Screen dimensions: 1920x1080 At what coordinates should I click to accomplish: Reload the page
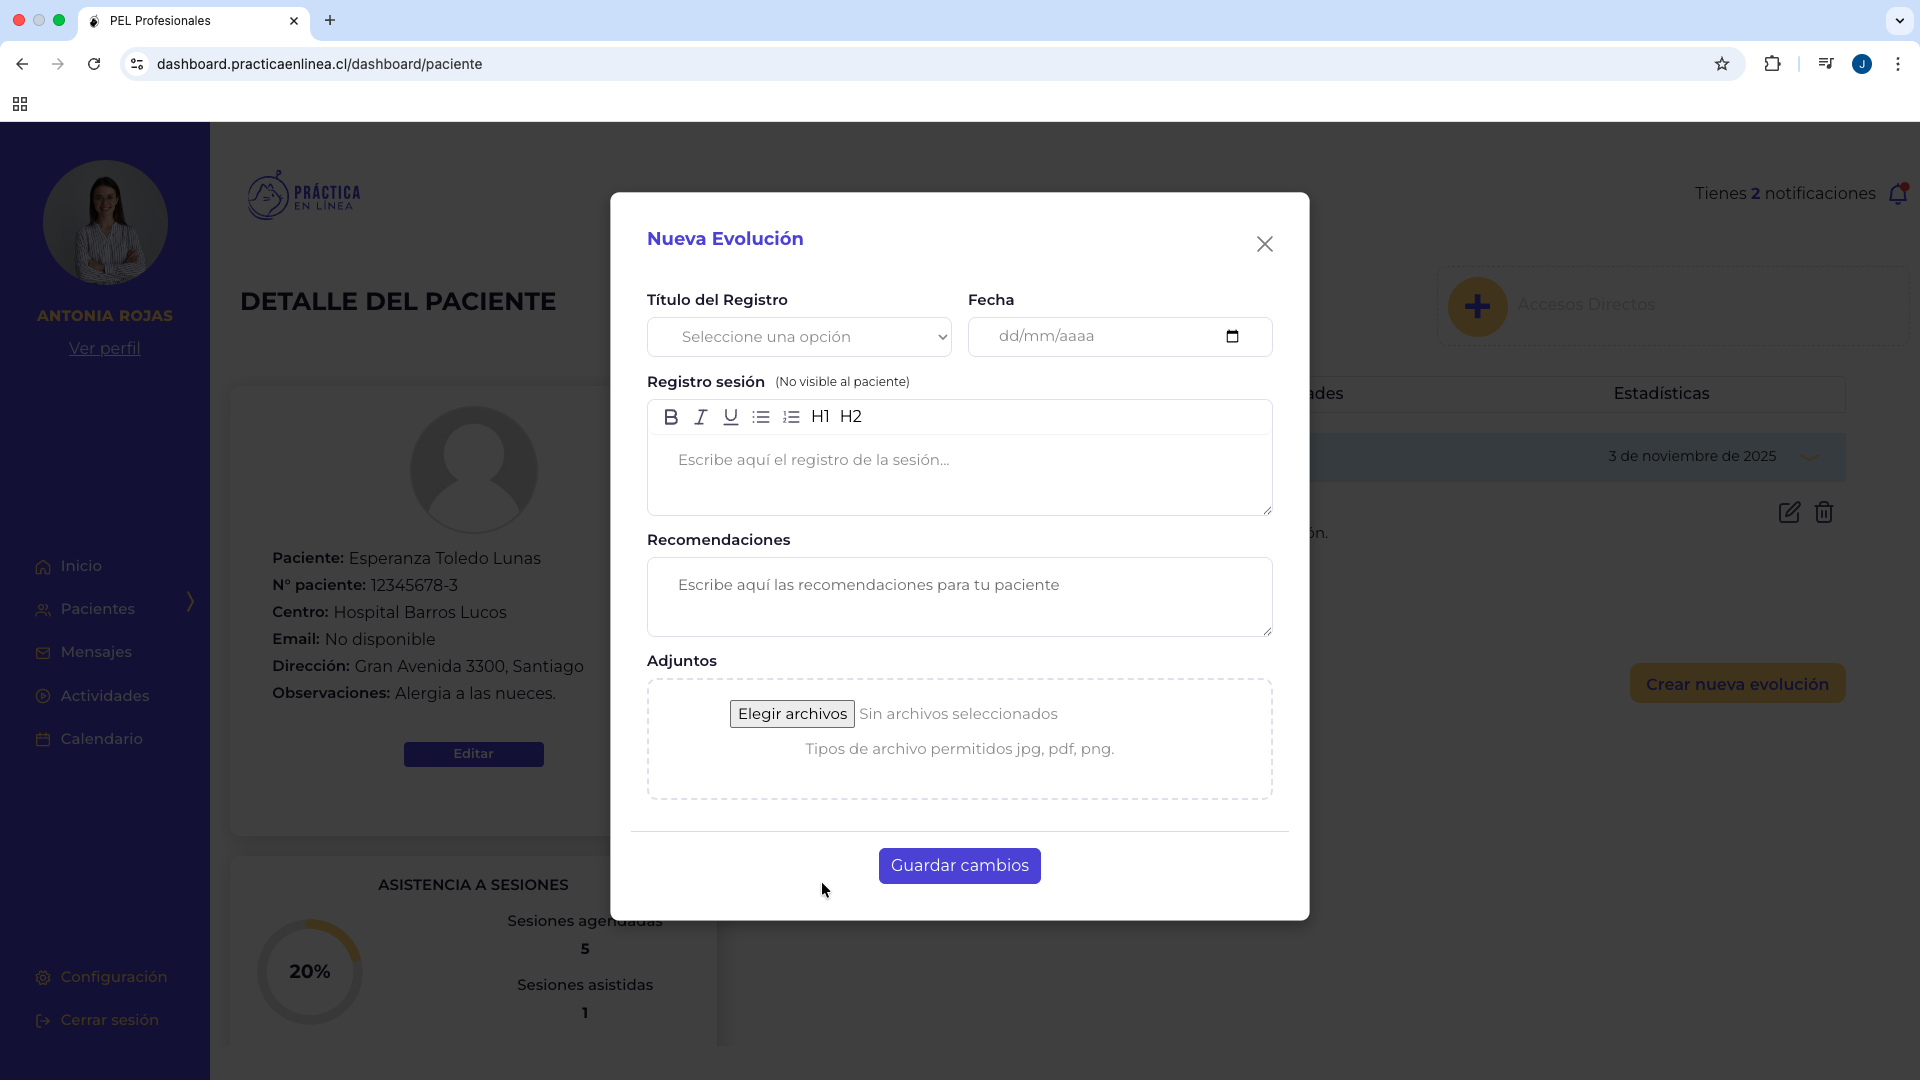point(94,64)
